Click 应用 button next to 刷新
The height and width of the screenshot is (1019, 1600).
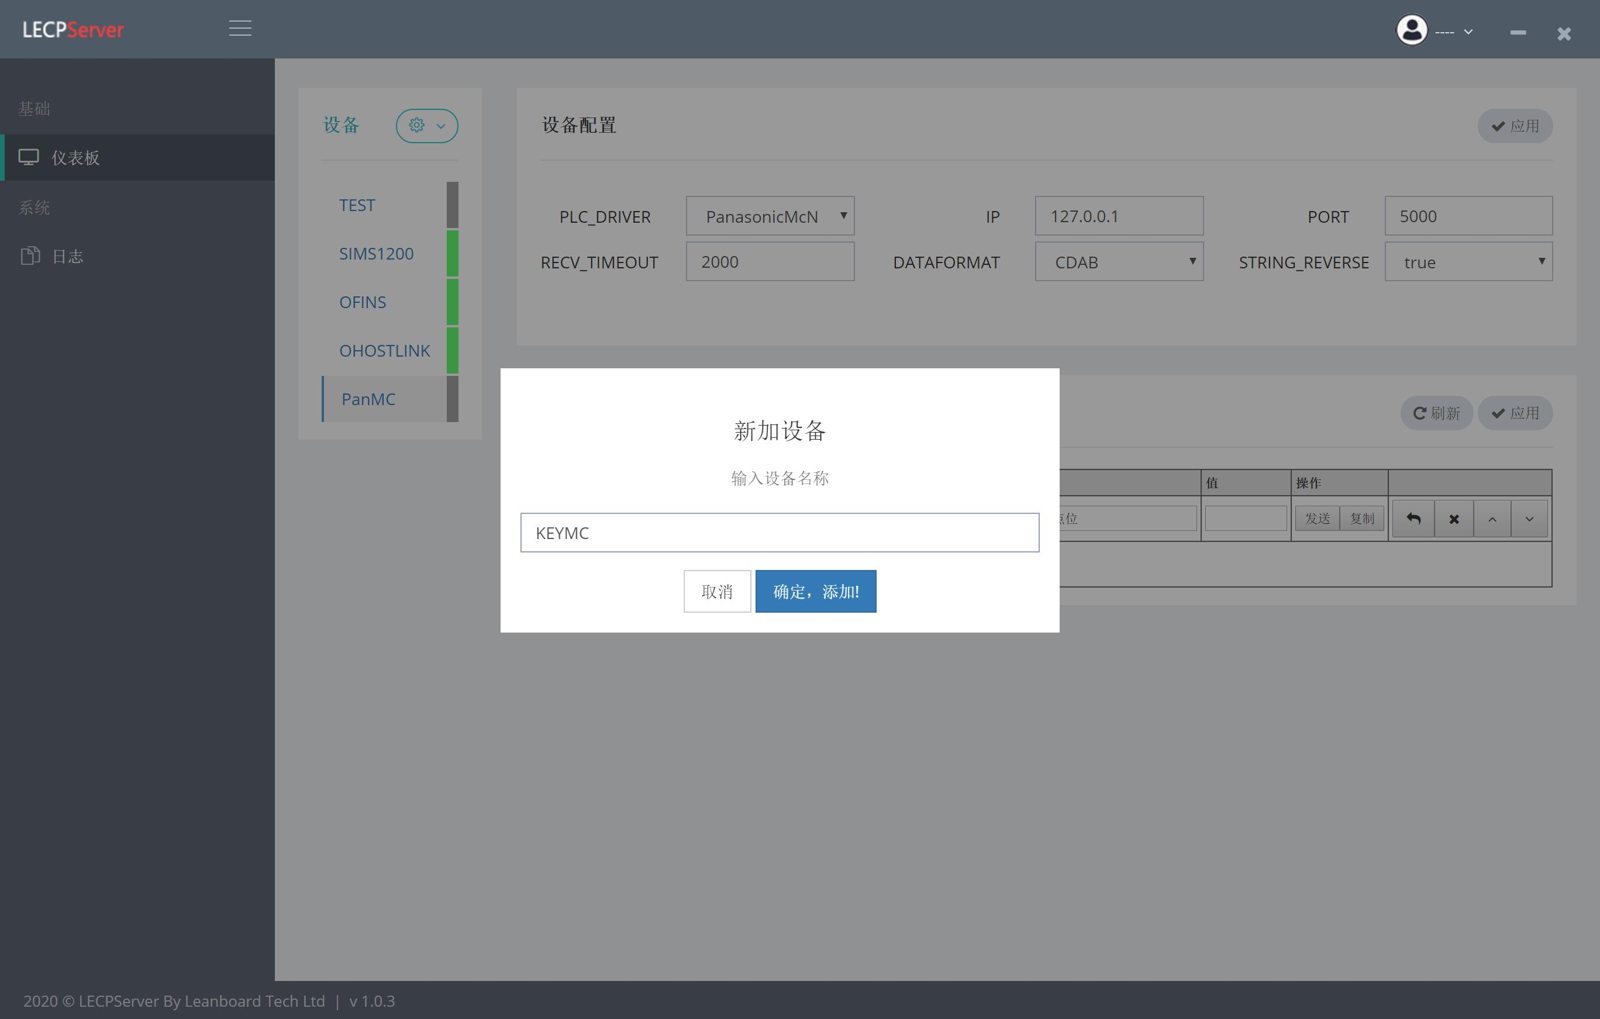click(1515, 413)
